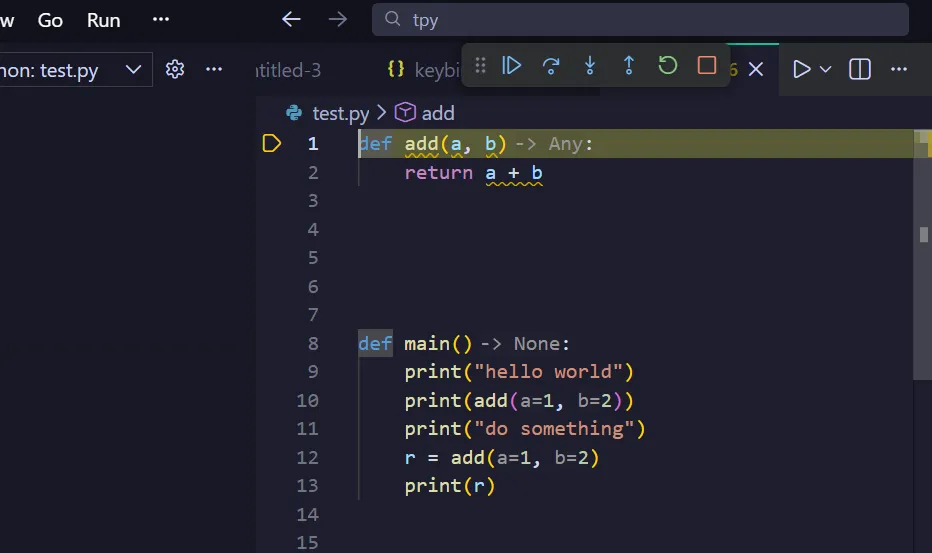Screen dimensions: 932x553
Task: Toggle breakpoint marker on line 1
Action: pyautogui.click(x=272, y=143)
